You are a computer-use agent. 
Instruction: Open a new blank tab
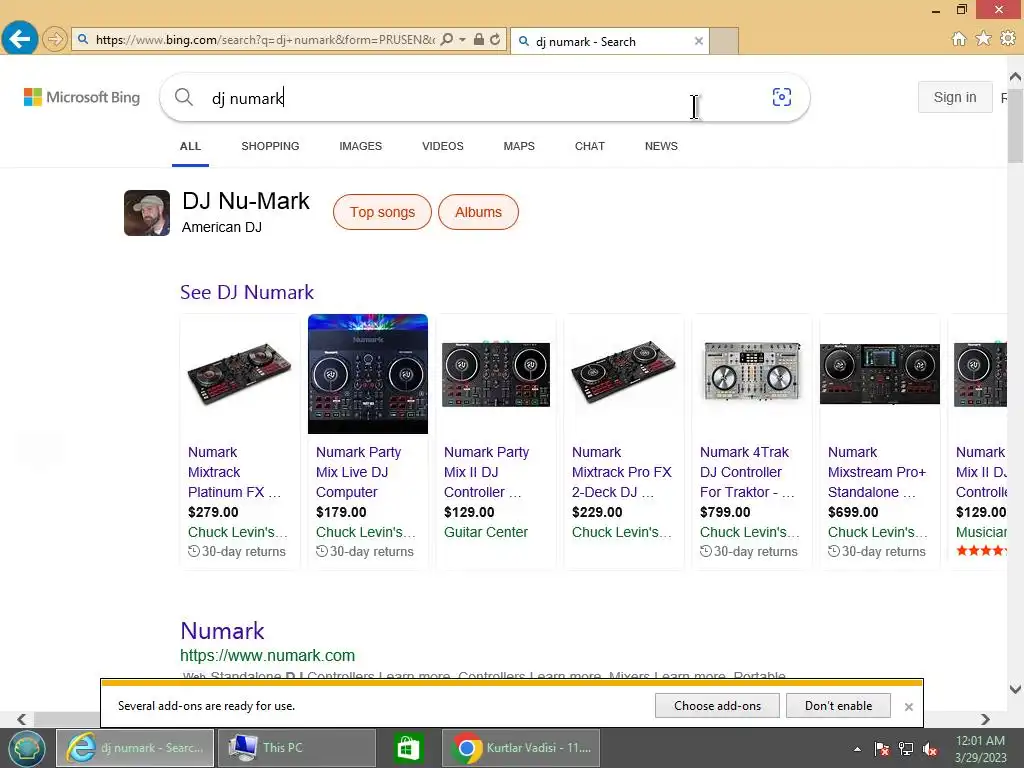pos(724,41)
